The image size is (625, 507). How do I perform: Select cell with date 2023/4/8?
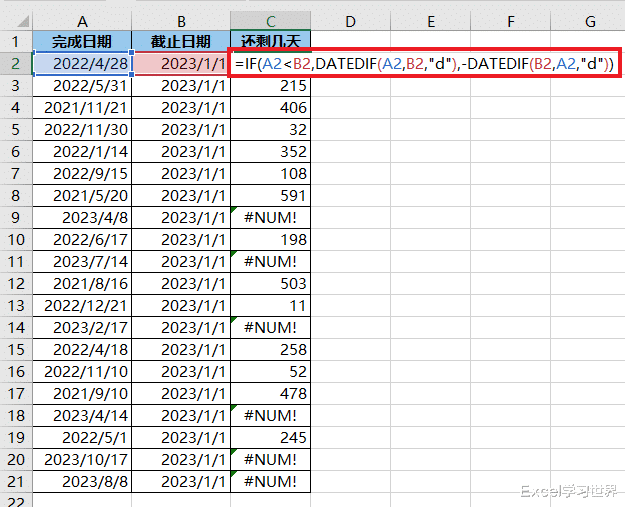click(x=82, y=218)
